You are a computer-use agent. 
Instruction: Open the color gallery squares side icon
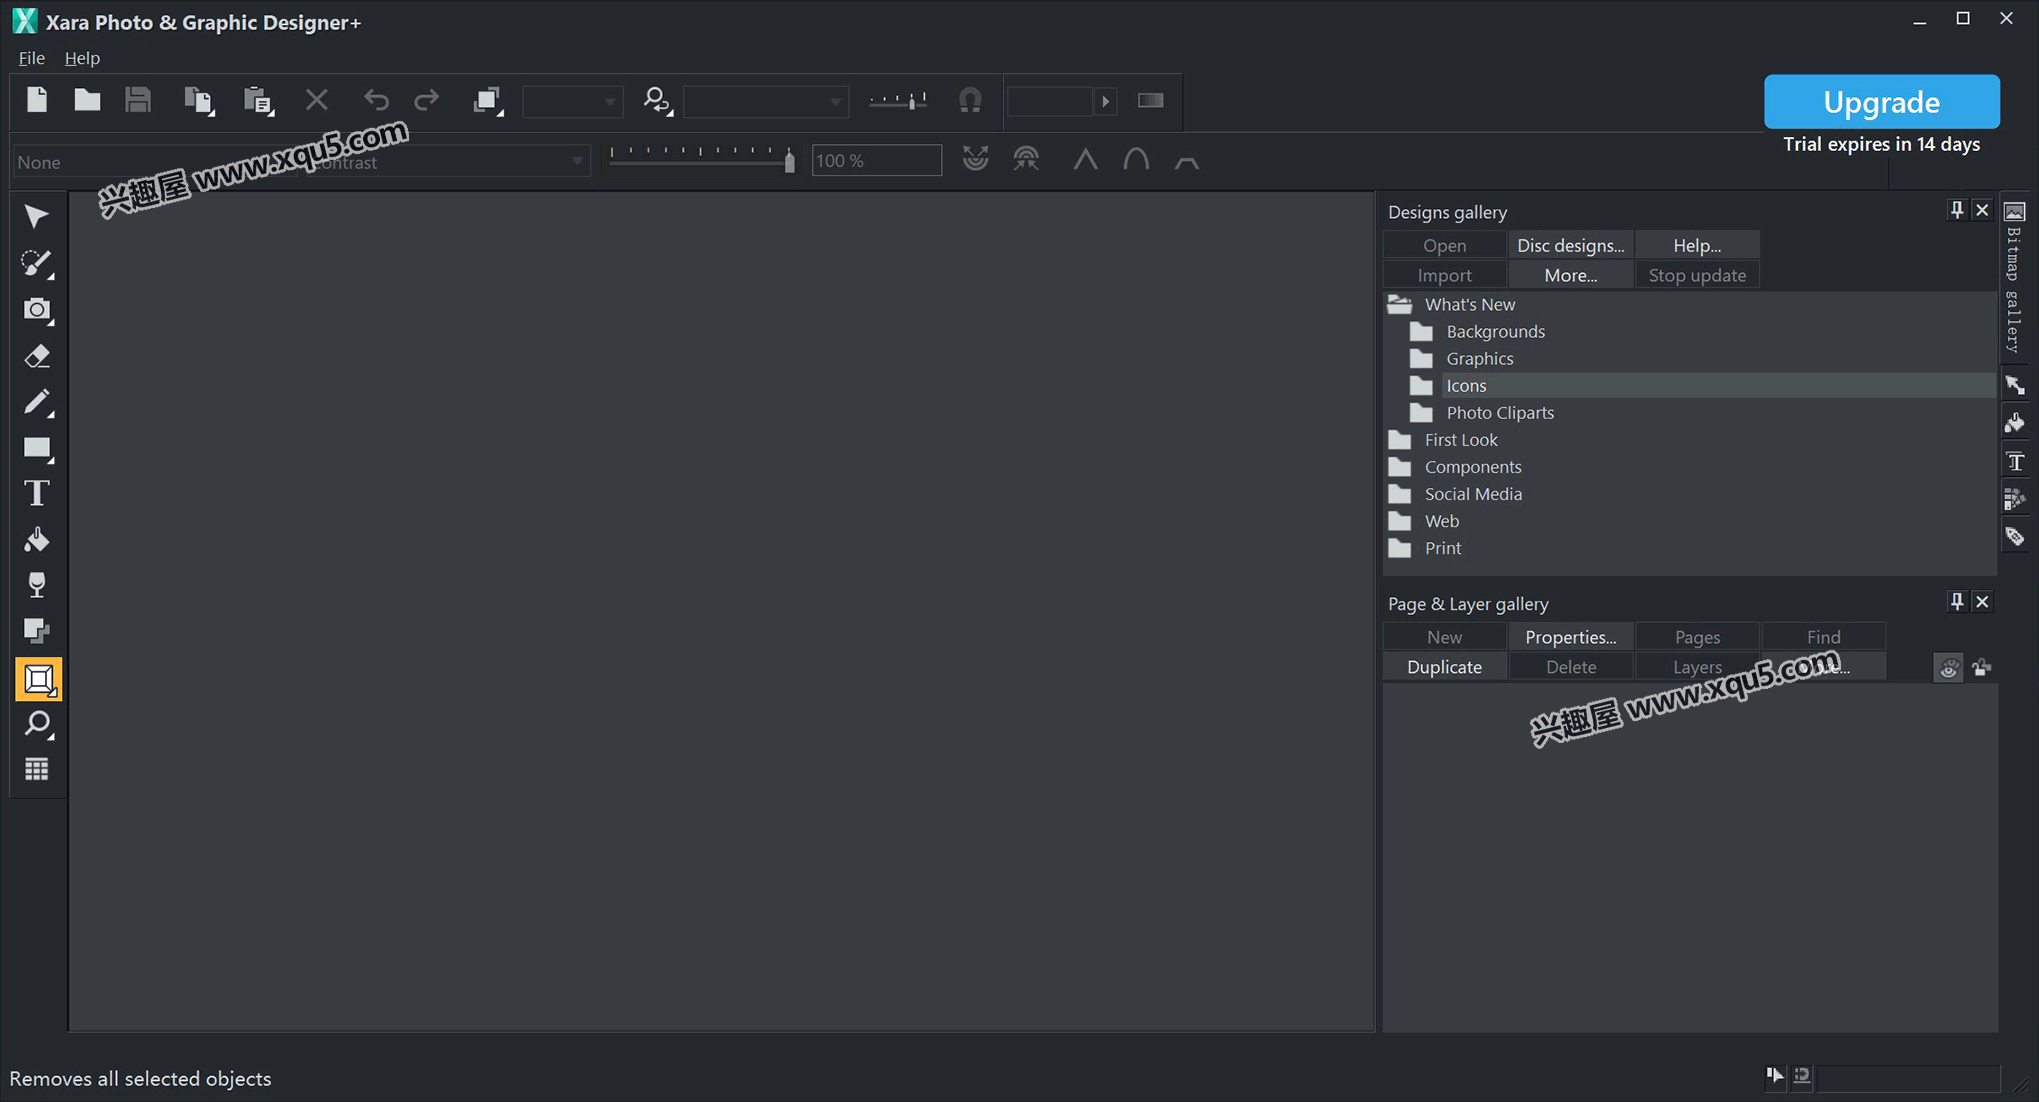[x=2014, y=499]
